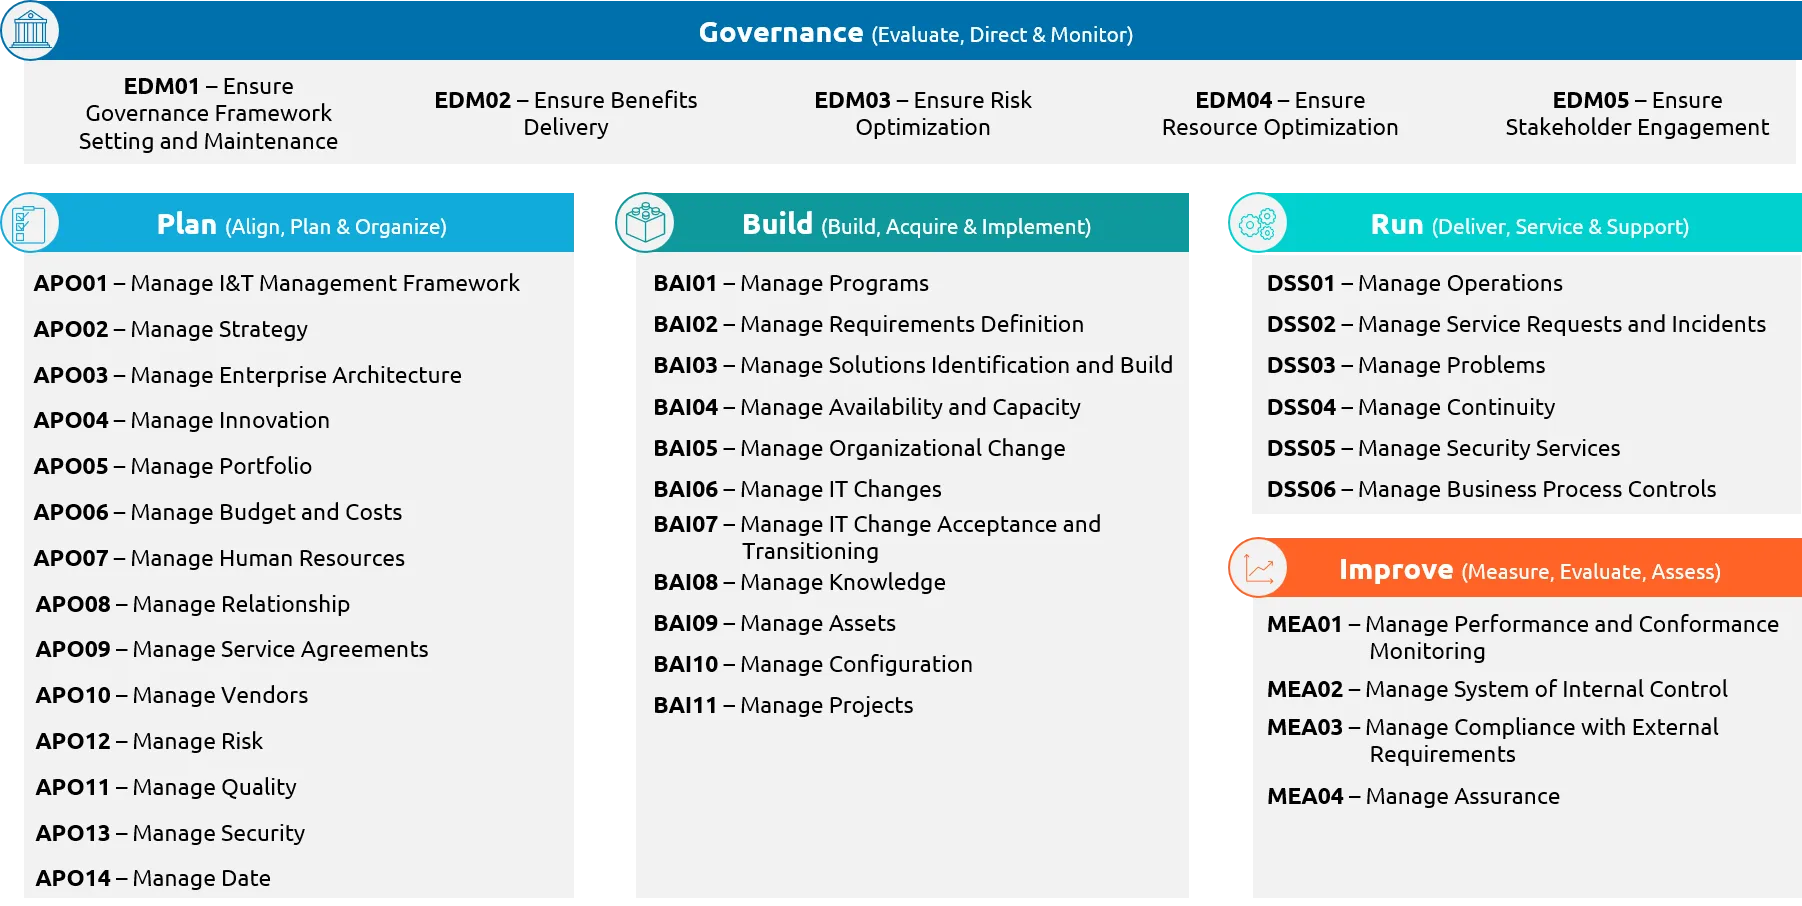Click MEA02 Manage System of Internal Control
The image size is (1802, 906).
point(1497,689)
